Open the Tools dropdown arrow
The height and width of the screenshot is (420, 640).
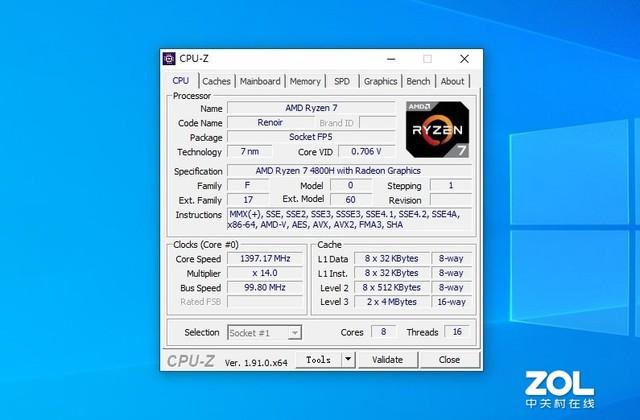pyautogui.click(x=348, y=360)
